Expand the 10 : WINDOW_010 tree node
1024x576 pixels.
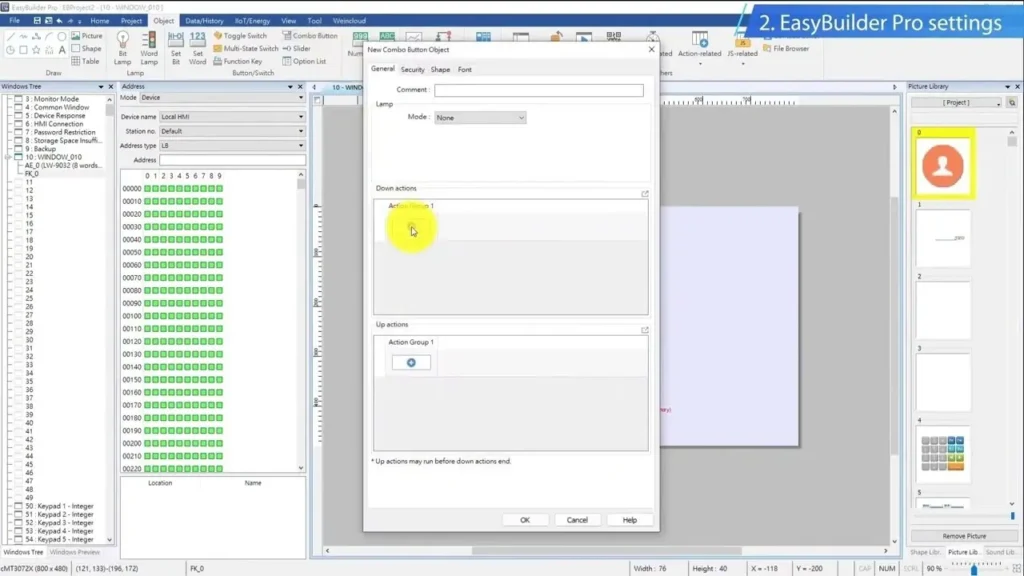pyautogui.click(x=8, y=157)
